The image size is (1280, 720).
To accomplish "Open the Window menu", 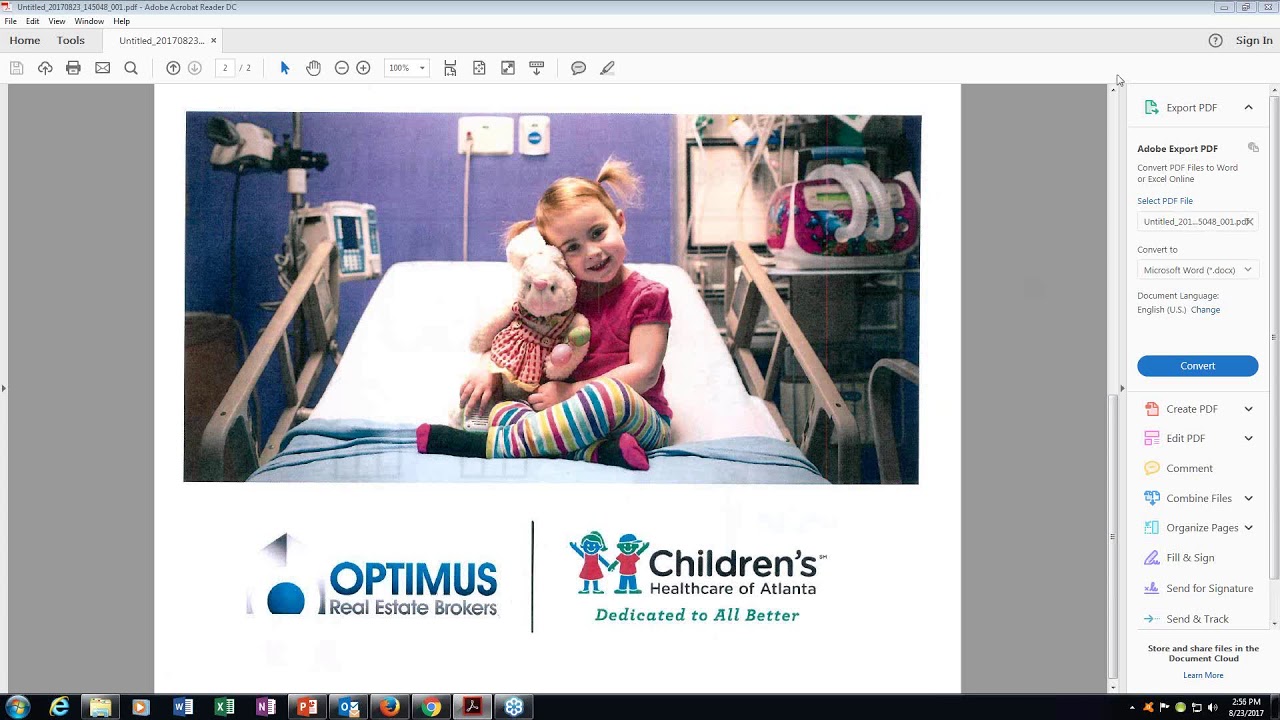I will [89, 21].
